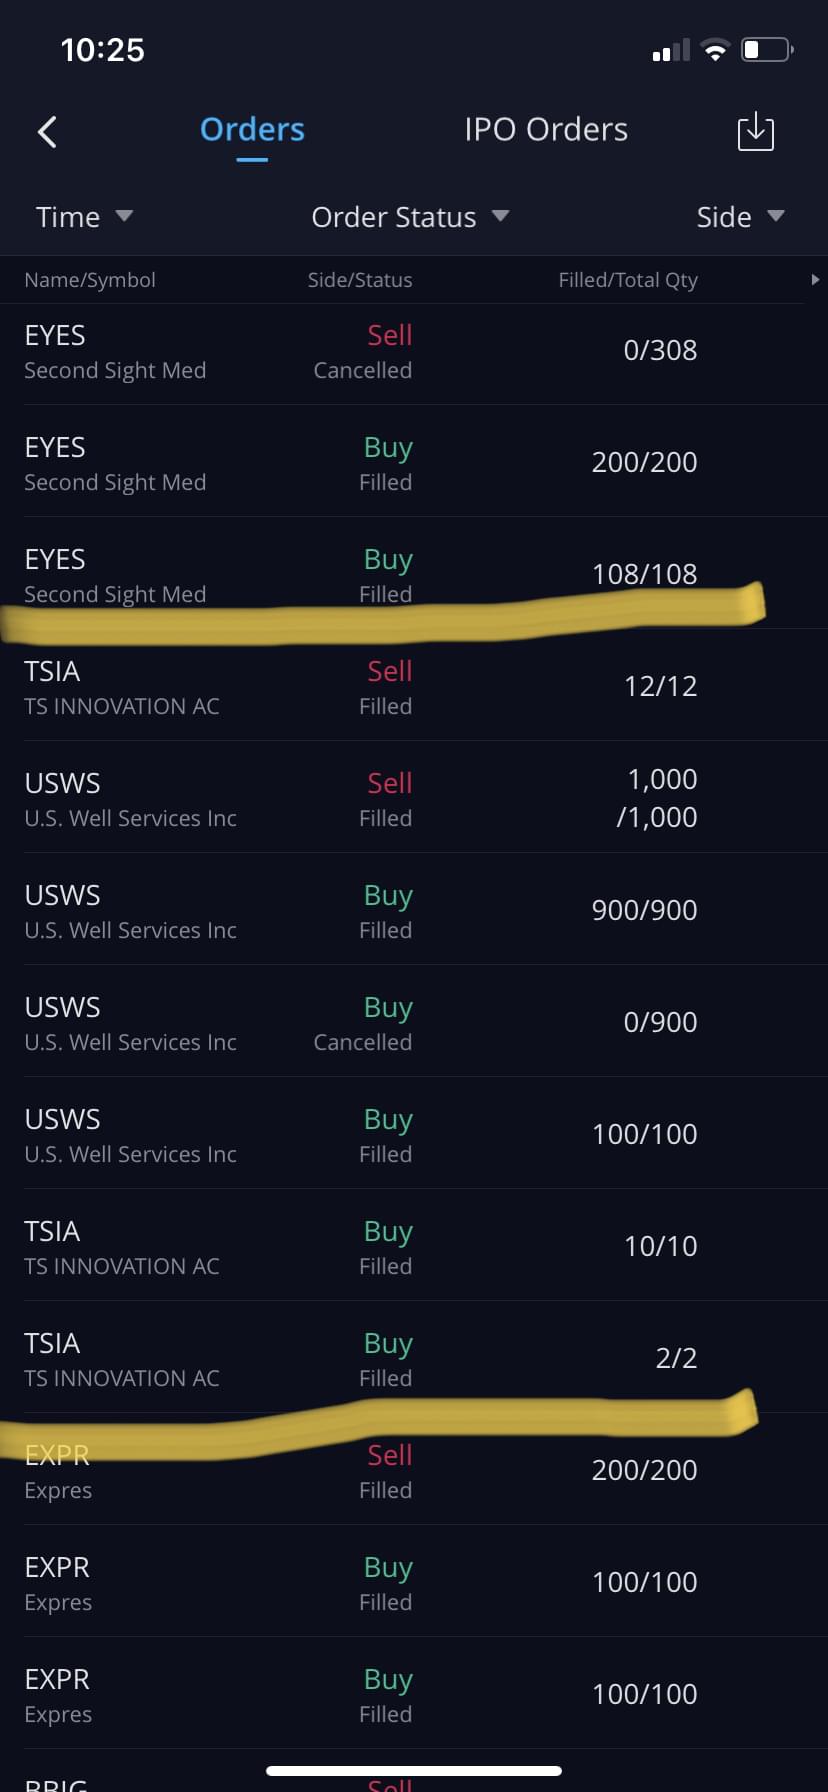Tap the home indicator bar at bottom
The height and width of the screenshot is (1792, 828).
414,1771
